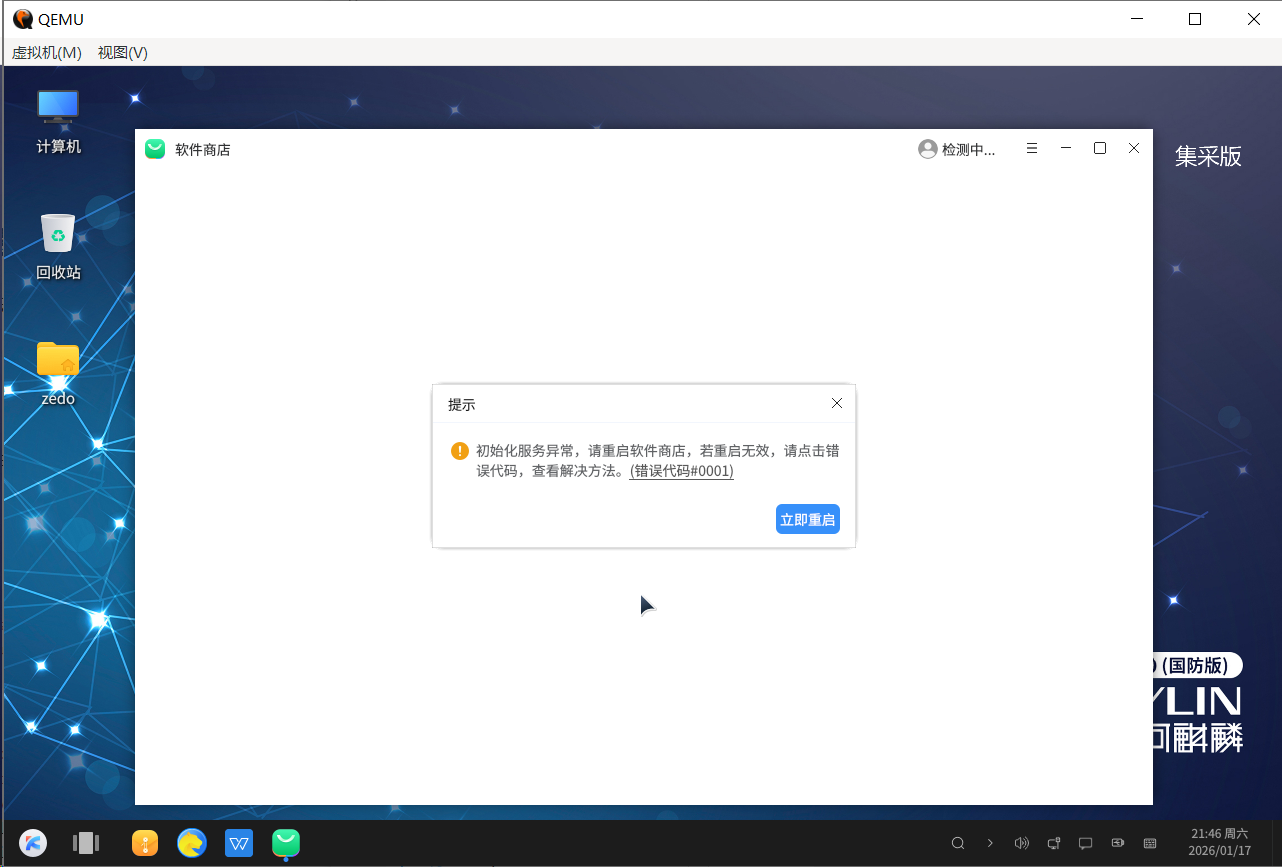Open the user avatar showing 检测中
Viewport: 1282px width, 867px height.
pos(927,148)
